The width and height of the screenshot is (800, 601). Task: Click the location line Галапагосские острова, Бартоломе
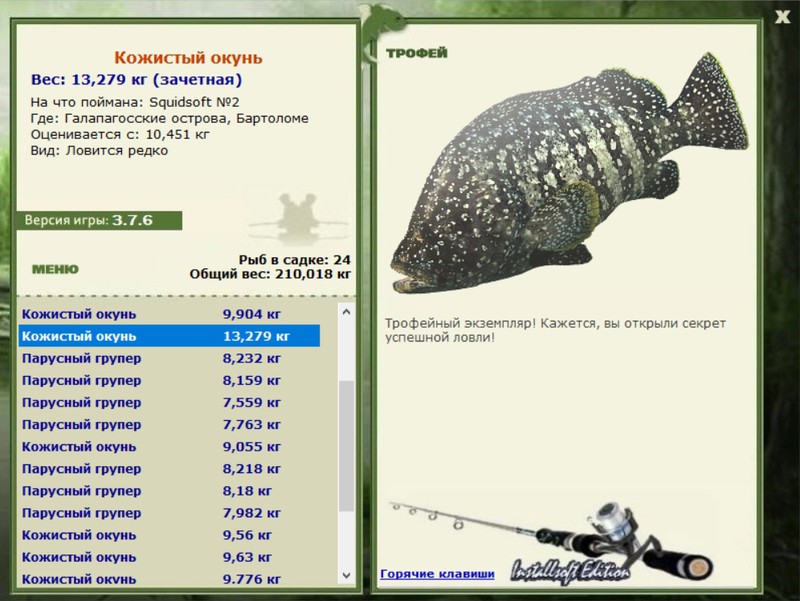tap(169, 118)
